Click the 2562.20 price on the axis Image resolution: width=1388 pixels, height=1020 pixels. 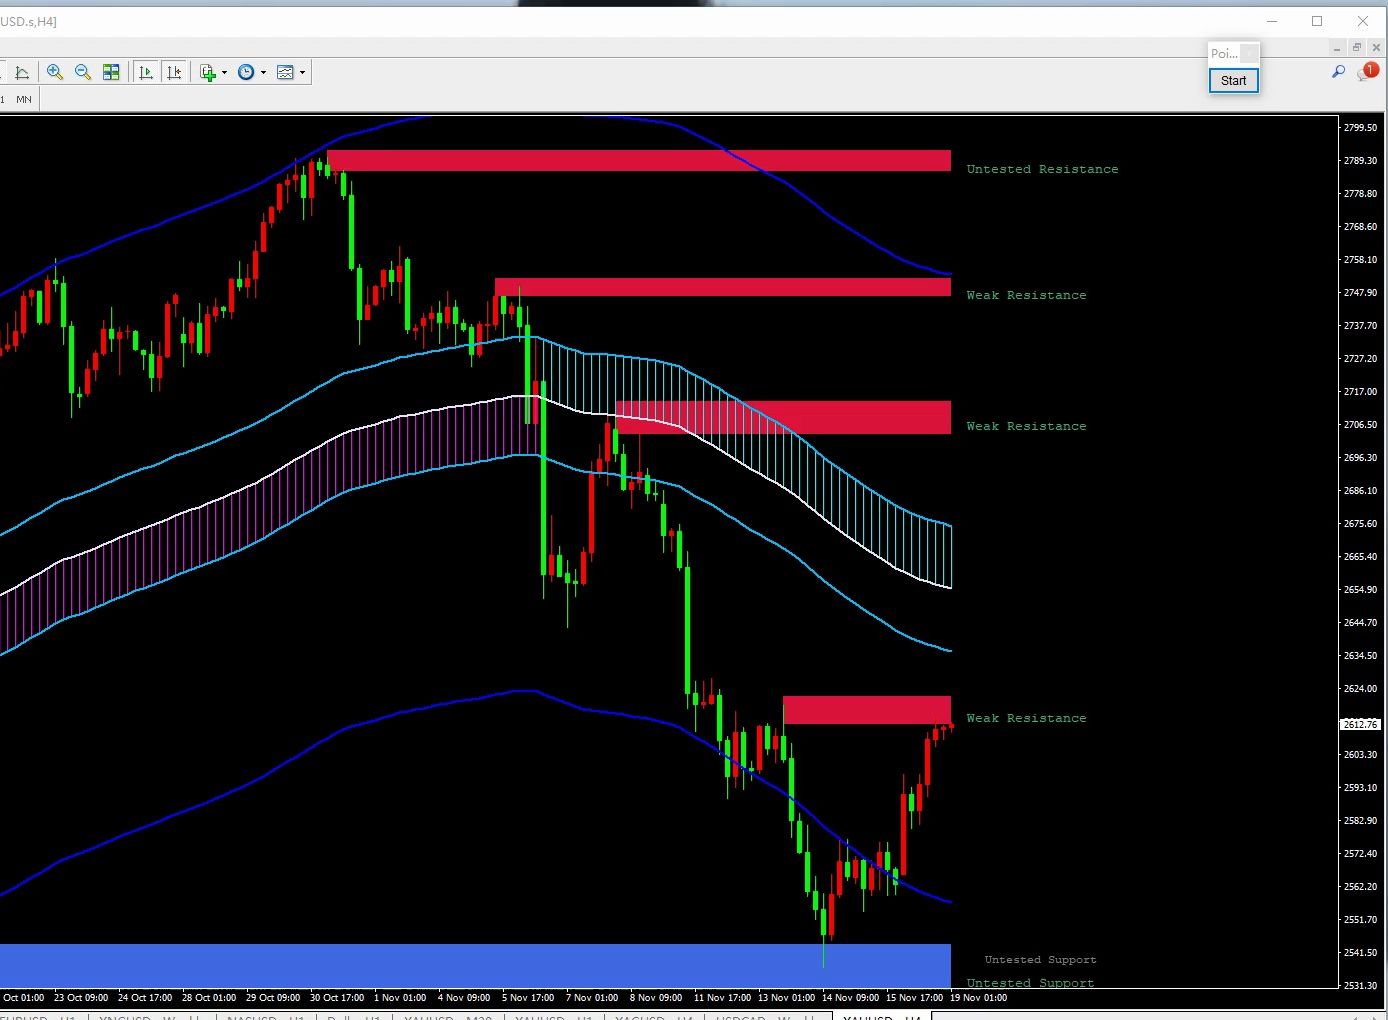(1360, 887)
